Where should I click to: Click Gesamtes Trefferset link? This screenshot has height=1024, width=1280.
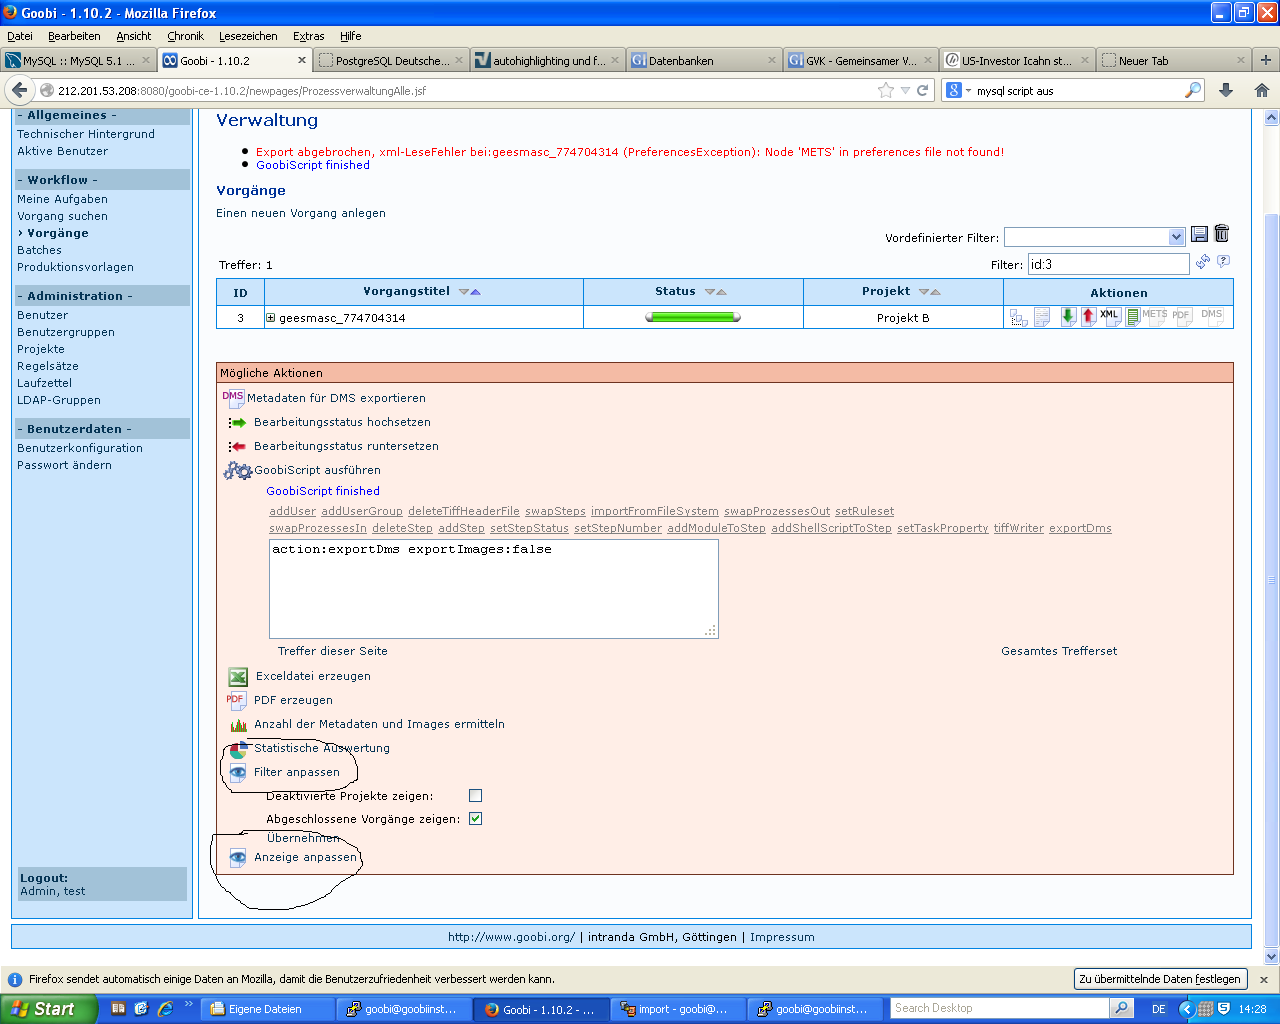pos(1059,651)
